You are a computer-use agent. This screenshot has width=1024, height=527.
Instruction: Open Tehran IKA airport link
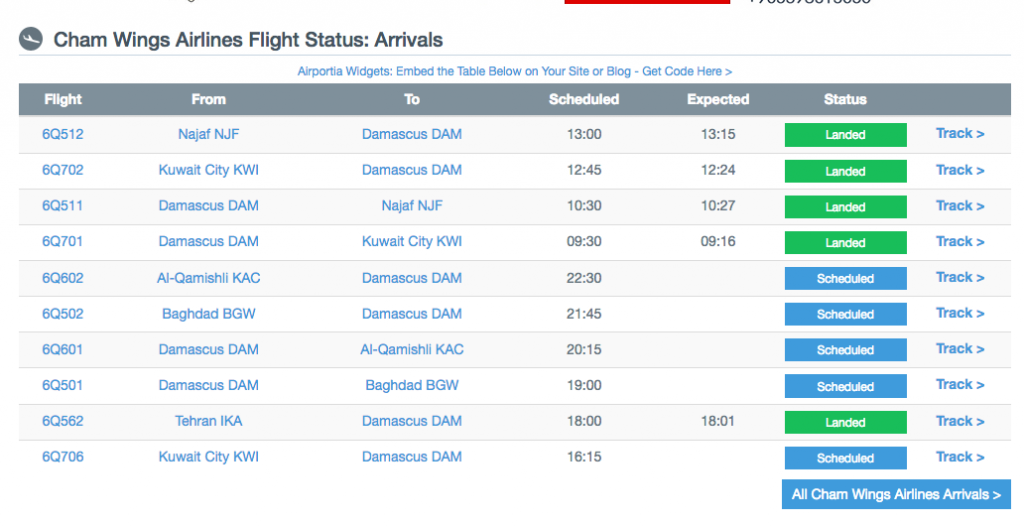208,421
